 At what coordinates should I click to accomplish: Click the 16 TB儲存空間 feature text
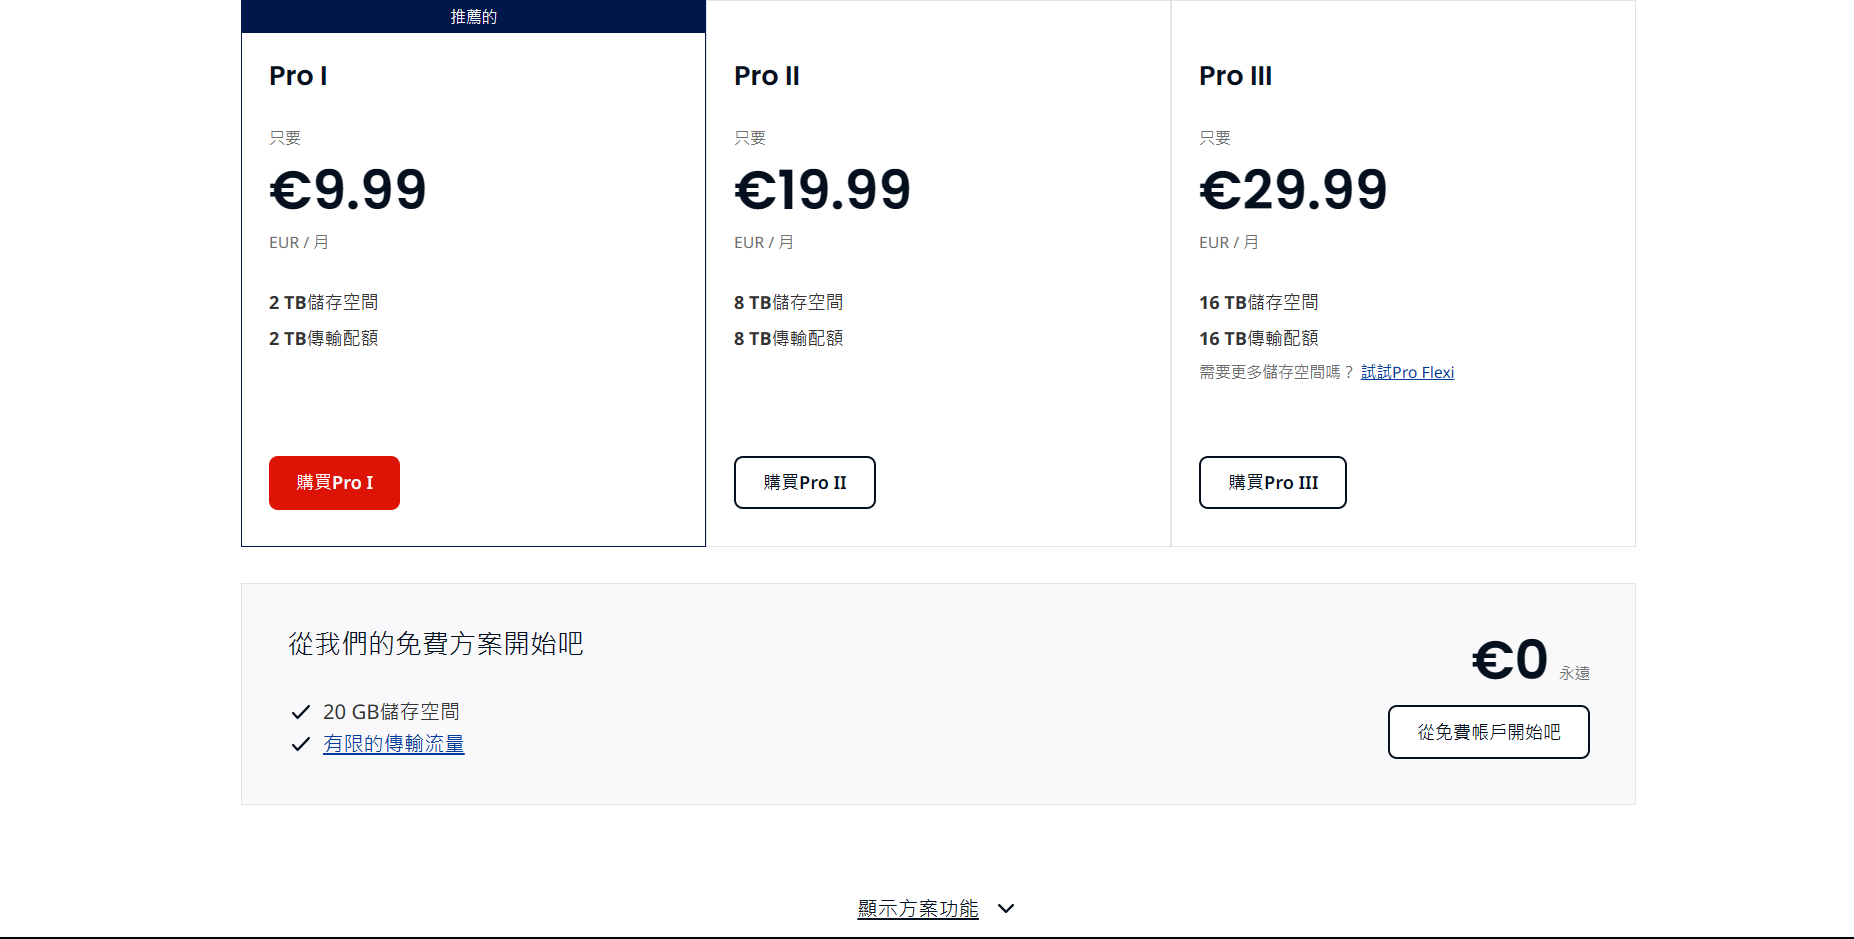[1258, 302]
